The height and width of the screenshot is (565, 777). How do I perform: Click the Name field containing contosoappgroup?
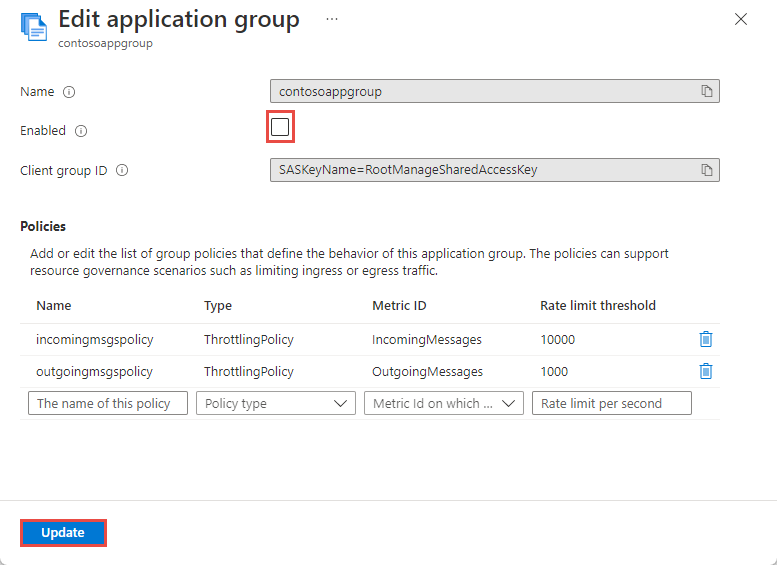[495, 91]
